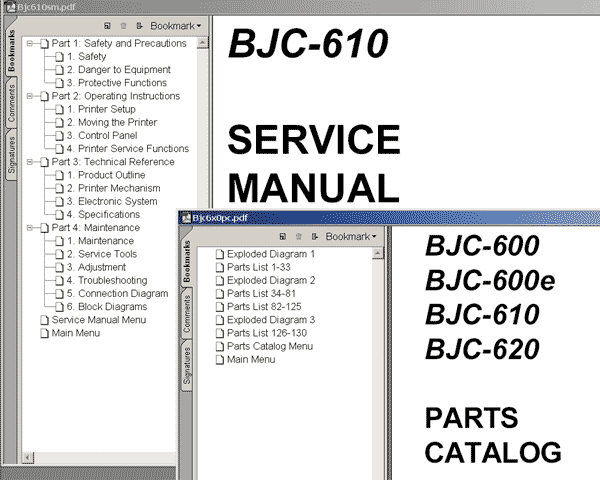Click expand current bookmark icon in Bjc6x0pc toolbar
The width and height of the screenshot is (600, 480).
[x=315, y=237]
